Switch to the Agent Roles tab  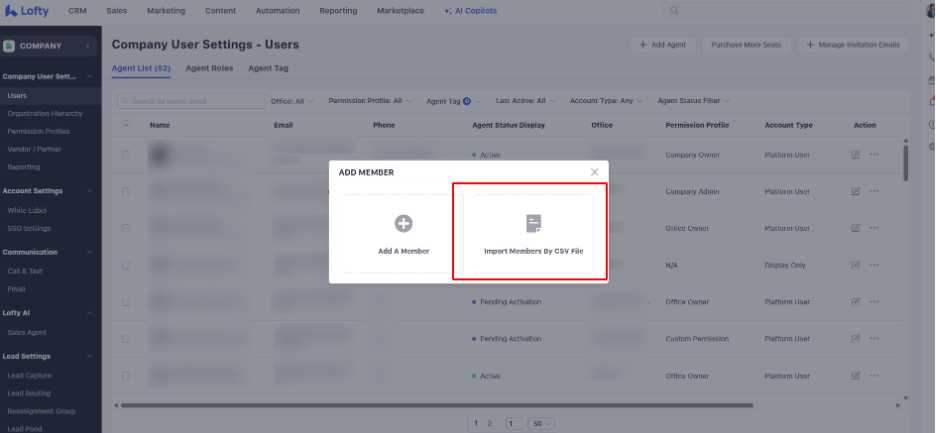[209, 68]
